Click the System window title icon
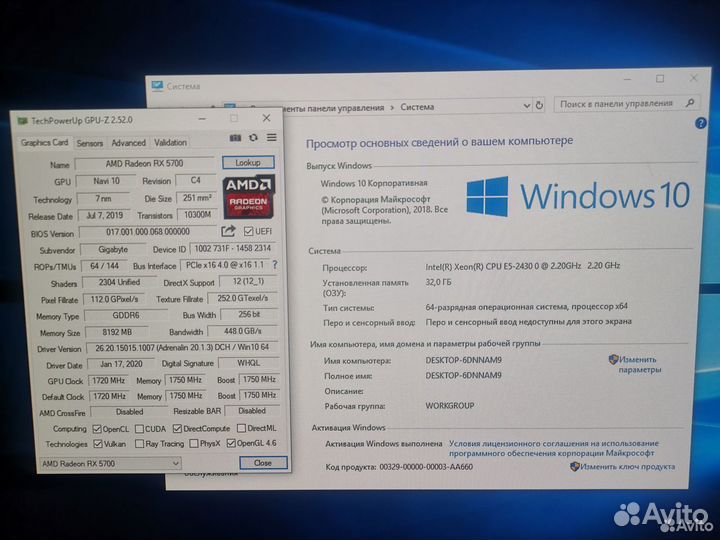Image resolution: width=720 pixels, height=540 pixels. pos(158,86)
